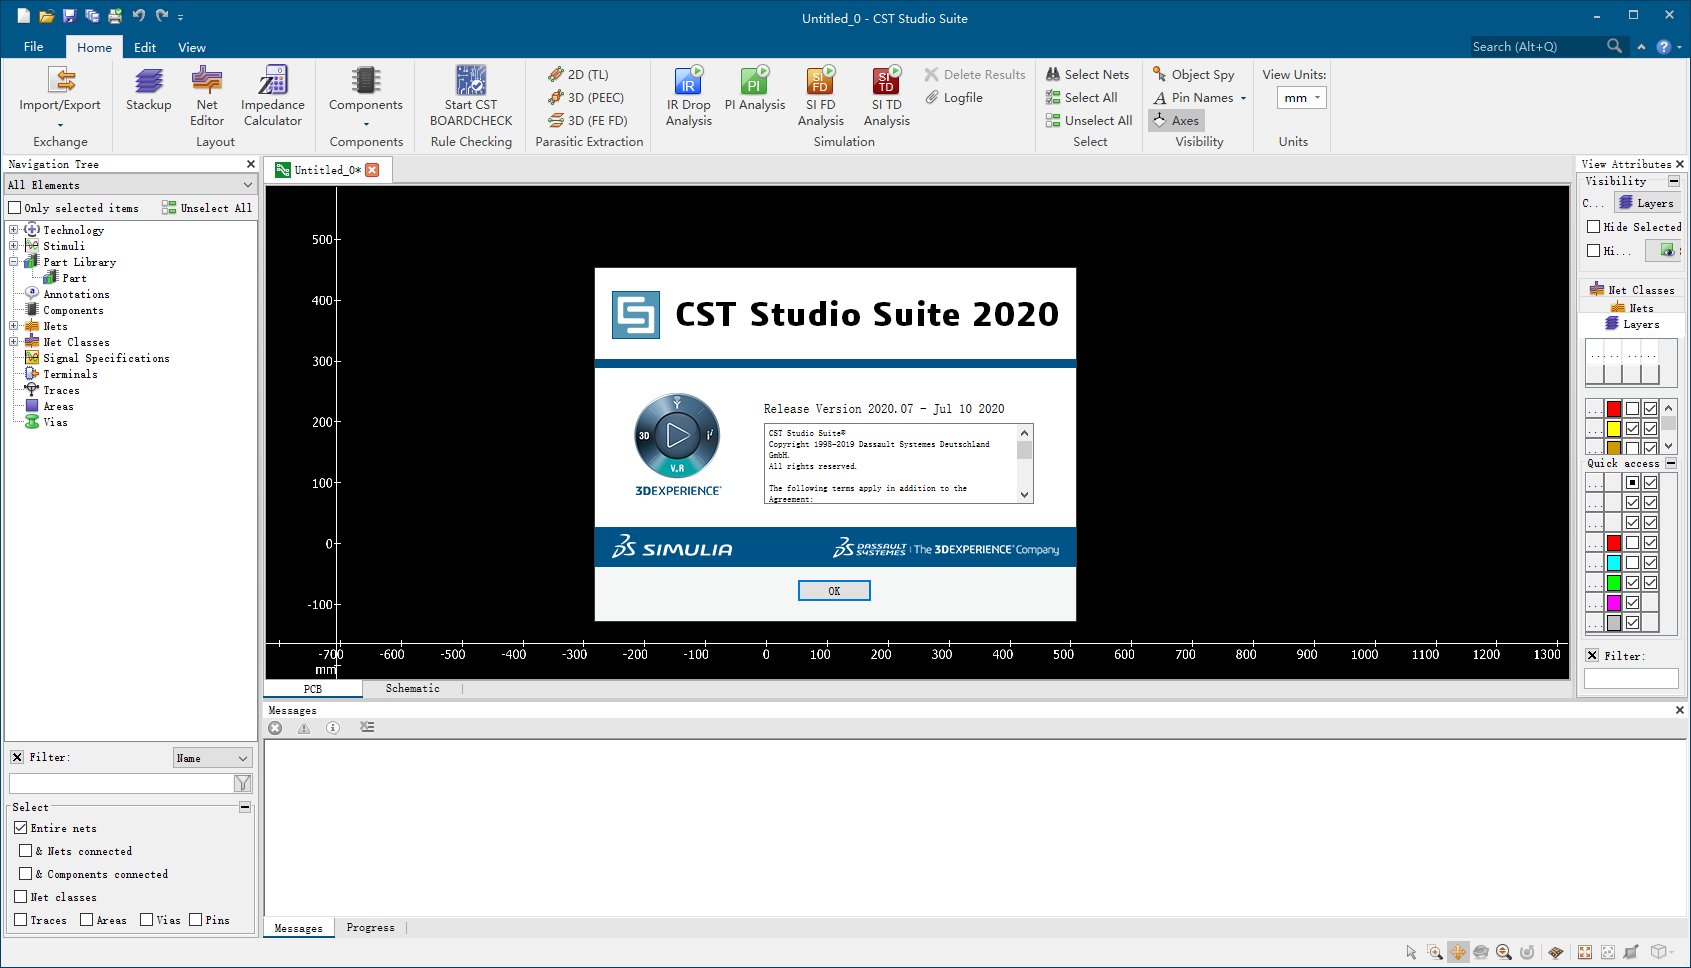Click Unselect All in Navigation Tree

[207, 208]
